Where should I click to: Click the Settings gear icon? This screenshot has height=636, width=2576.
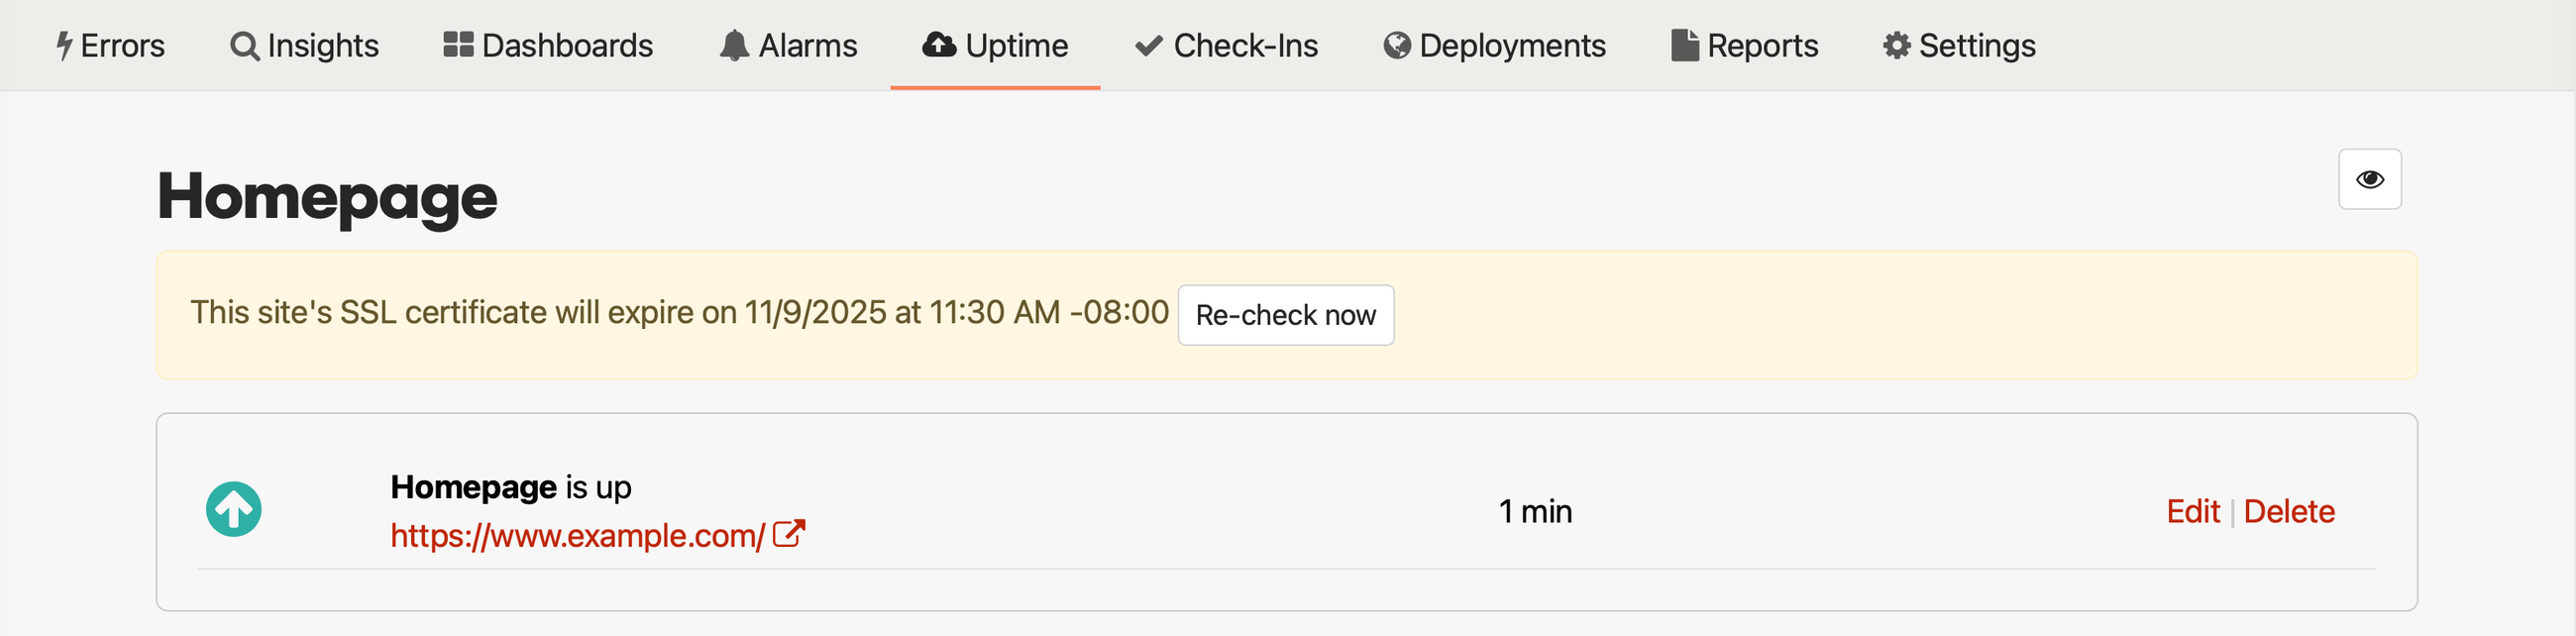coord(1896,44)
